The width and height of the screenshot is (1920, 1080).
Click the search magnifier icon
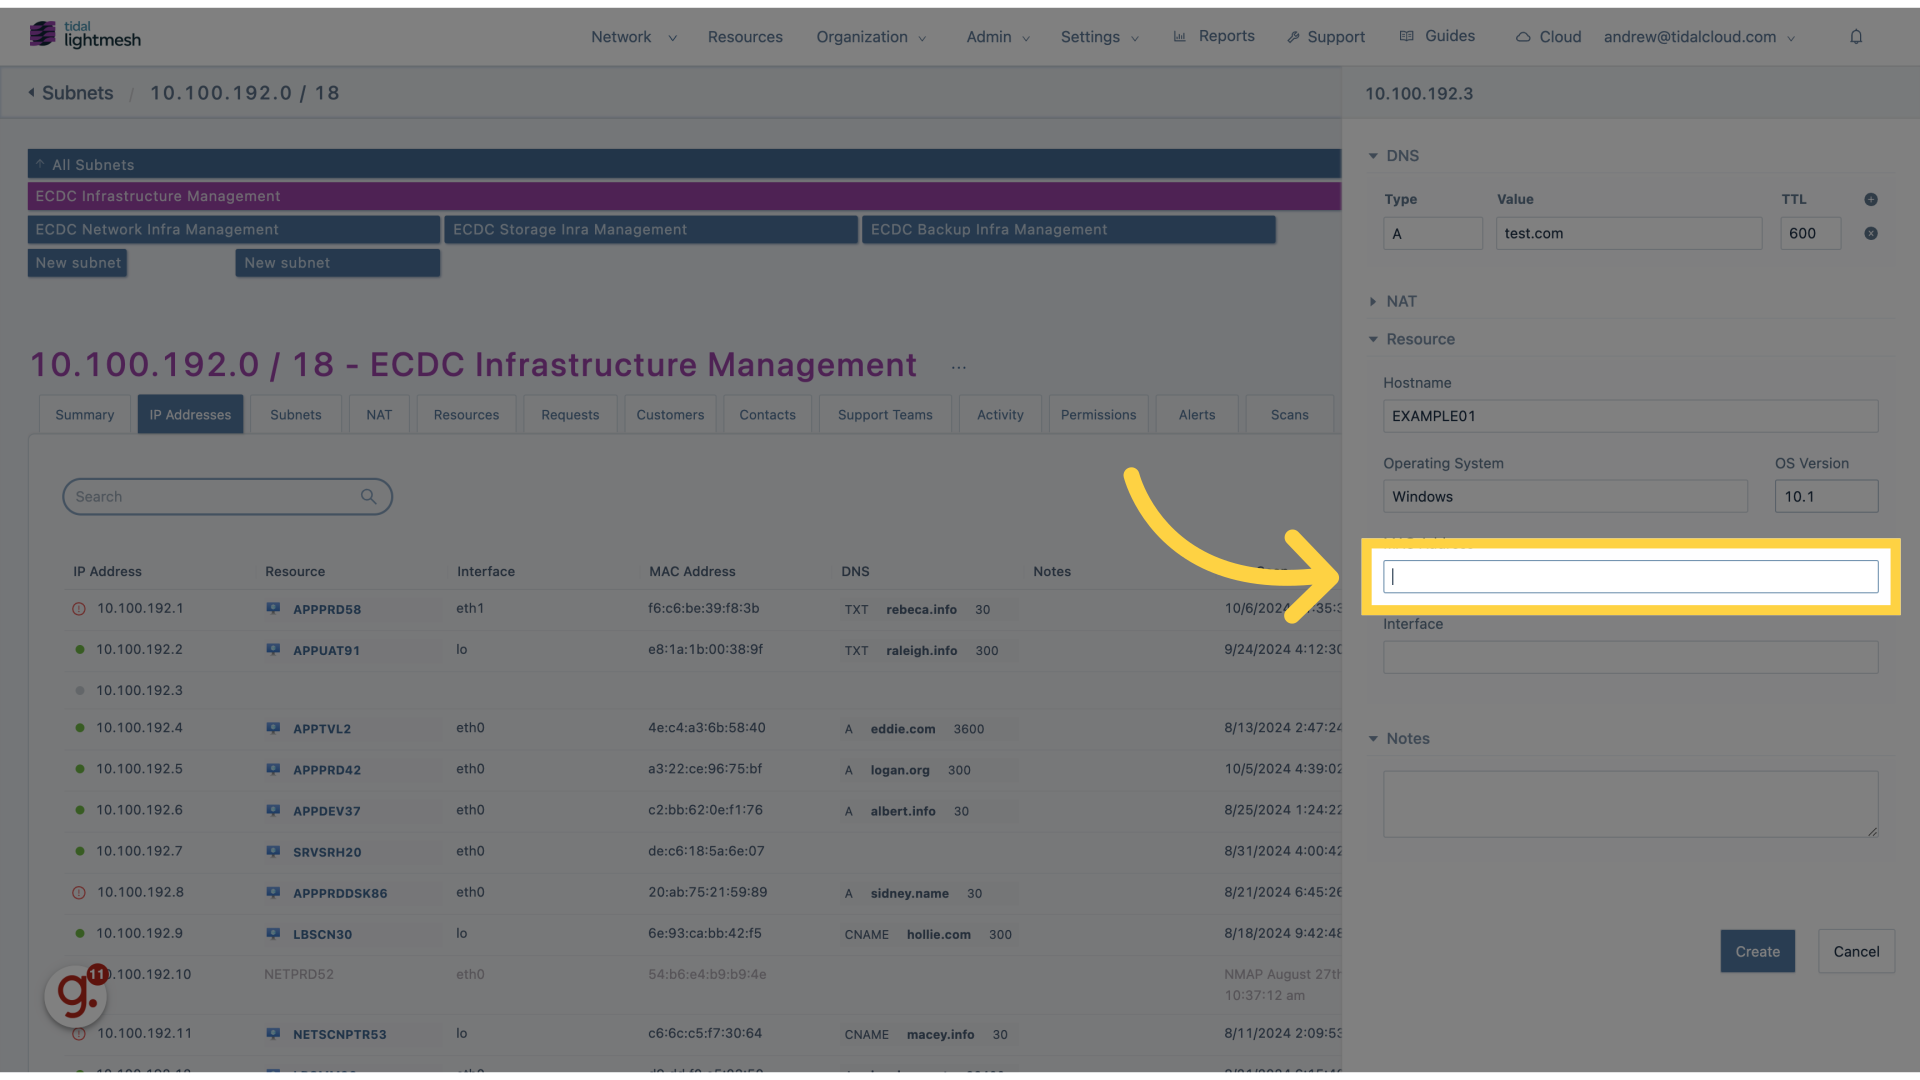(369, 496)
